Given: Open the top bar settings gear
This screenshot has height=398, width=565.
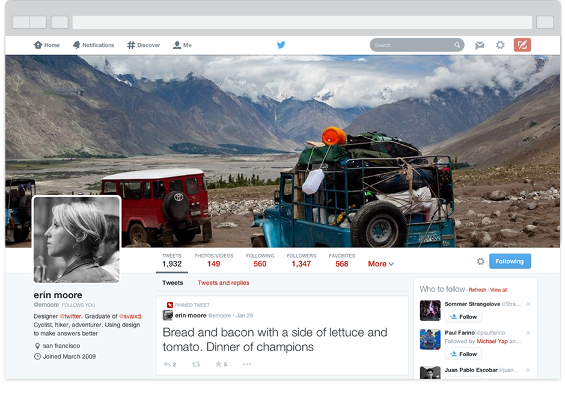Looking at the screenshot, I should click(500, 45).
